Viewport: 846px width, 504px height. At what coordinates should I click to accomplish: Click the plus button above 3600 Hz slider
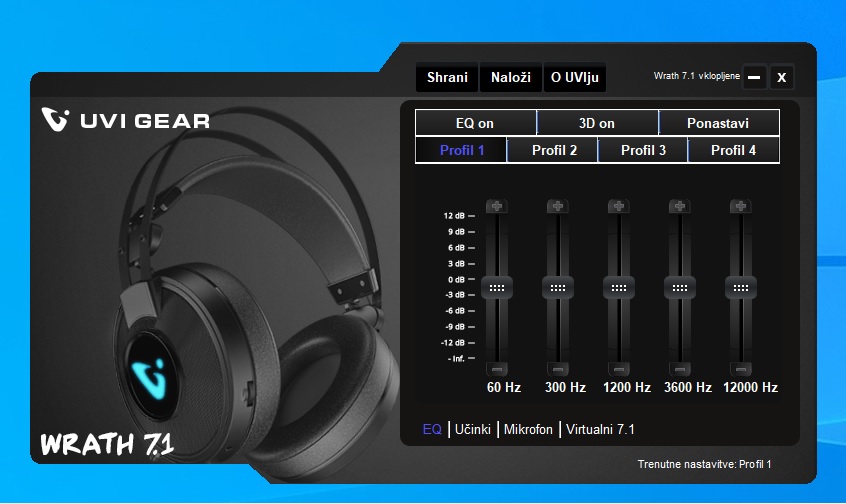pos(679,206)
